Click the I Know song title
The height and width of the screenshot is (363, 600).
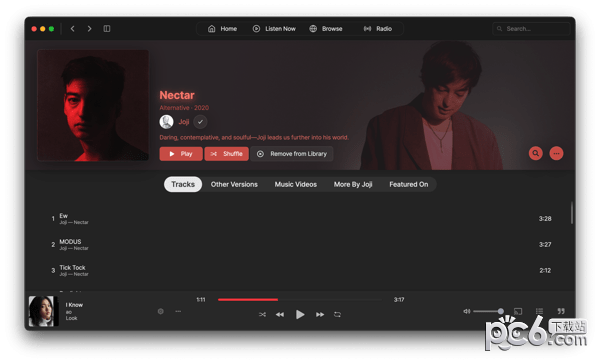coord(74,305)
